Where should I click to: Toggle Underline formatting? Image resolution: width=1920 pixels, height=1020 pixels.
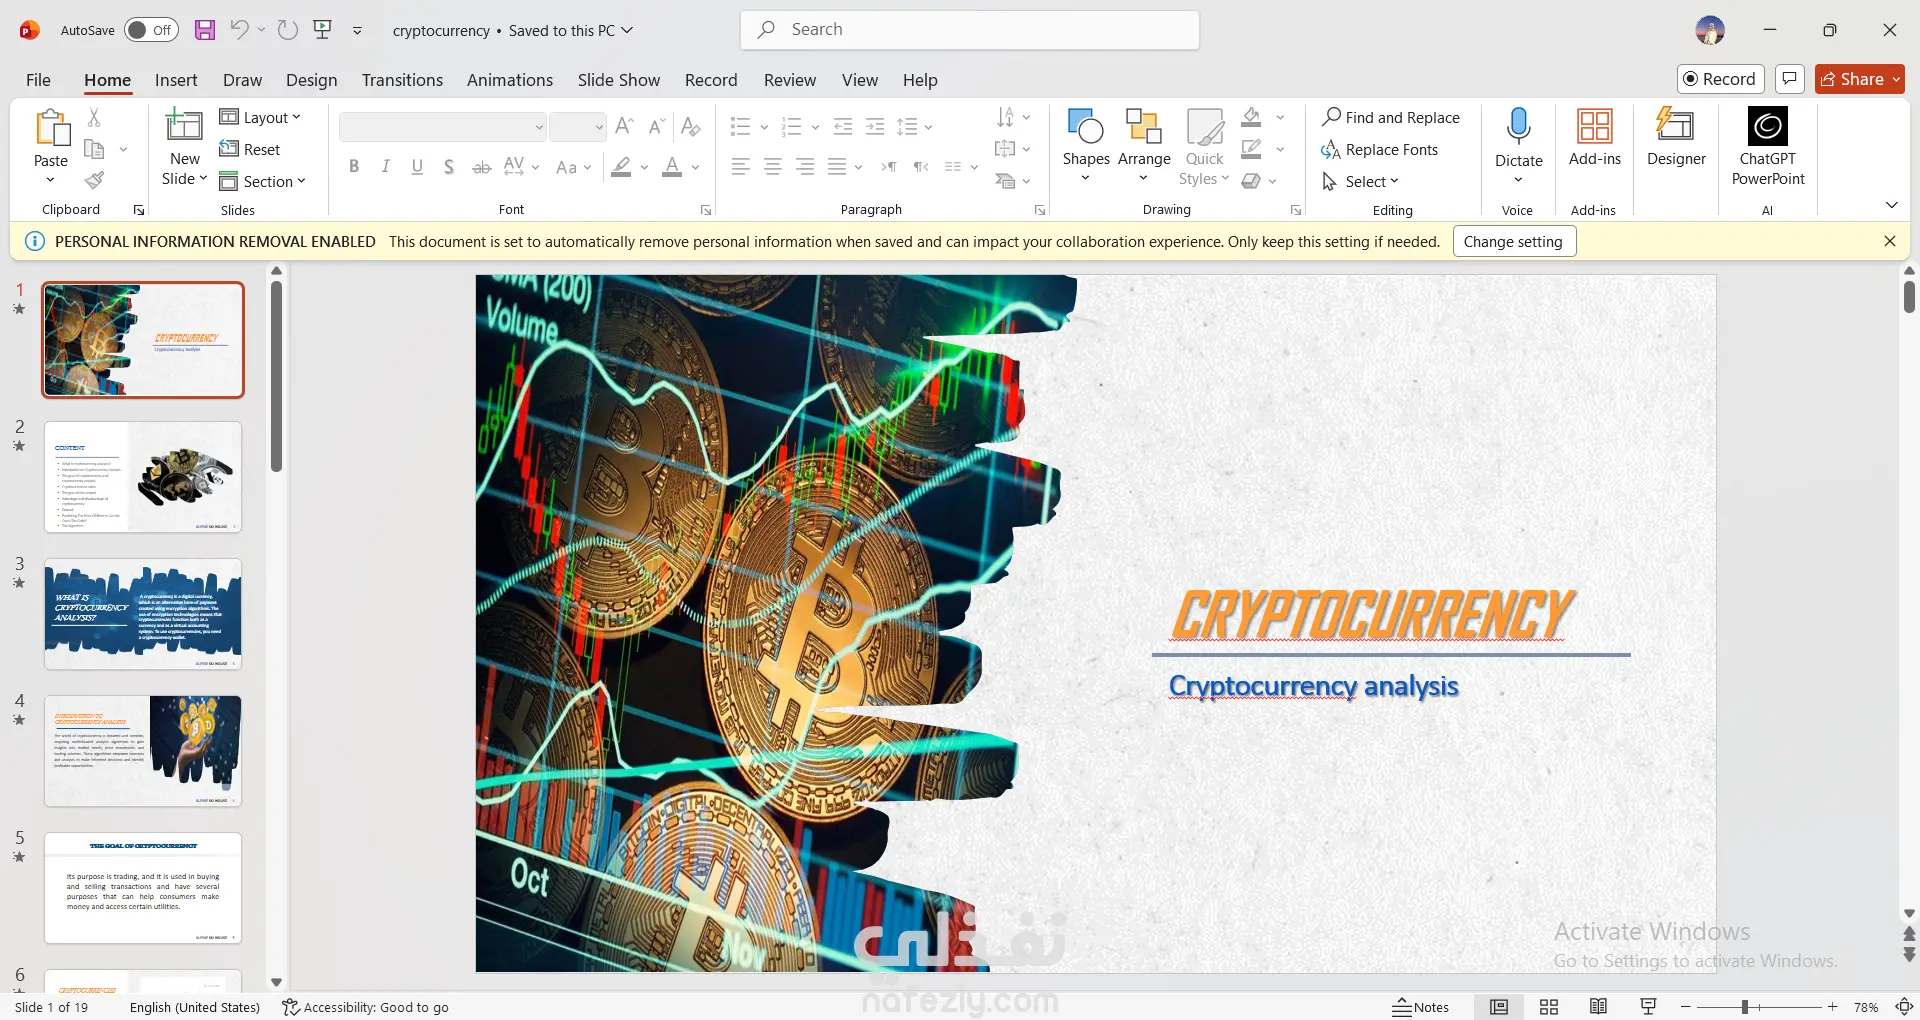[x=418, y=167]
